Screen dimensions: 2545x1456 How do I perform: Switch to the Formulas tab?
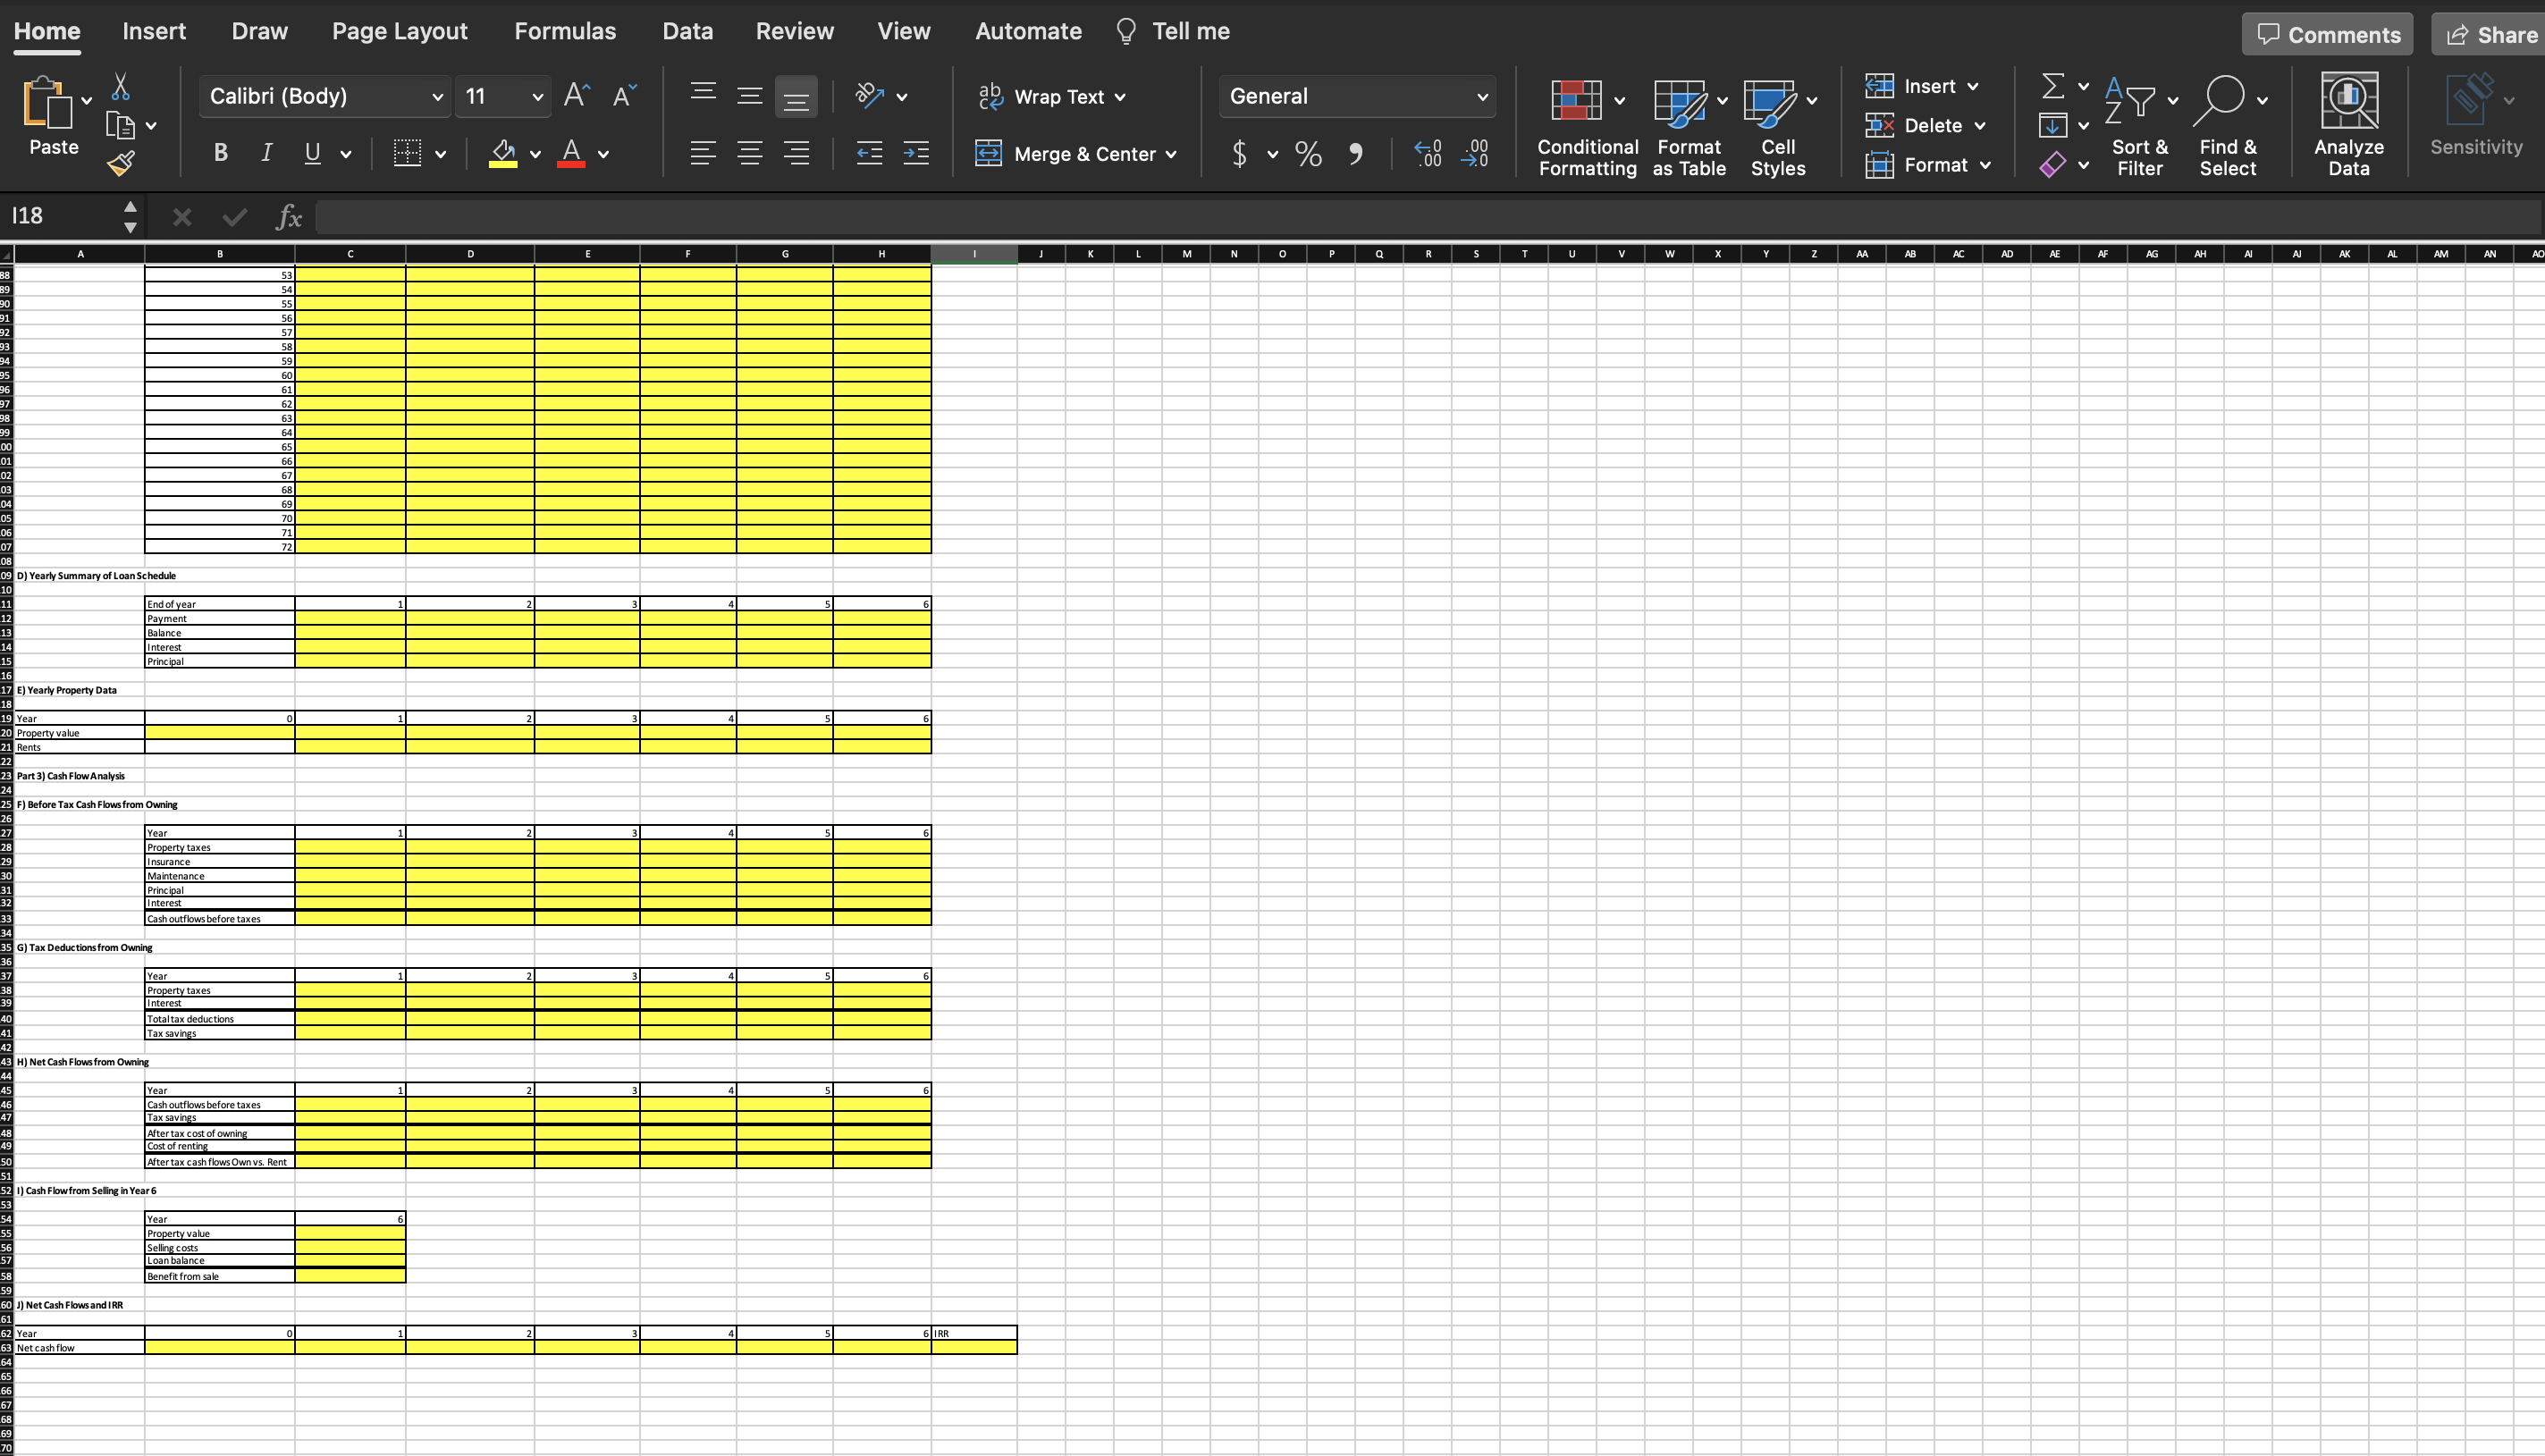tap(565, 31)
